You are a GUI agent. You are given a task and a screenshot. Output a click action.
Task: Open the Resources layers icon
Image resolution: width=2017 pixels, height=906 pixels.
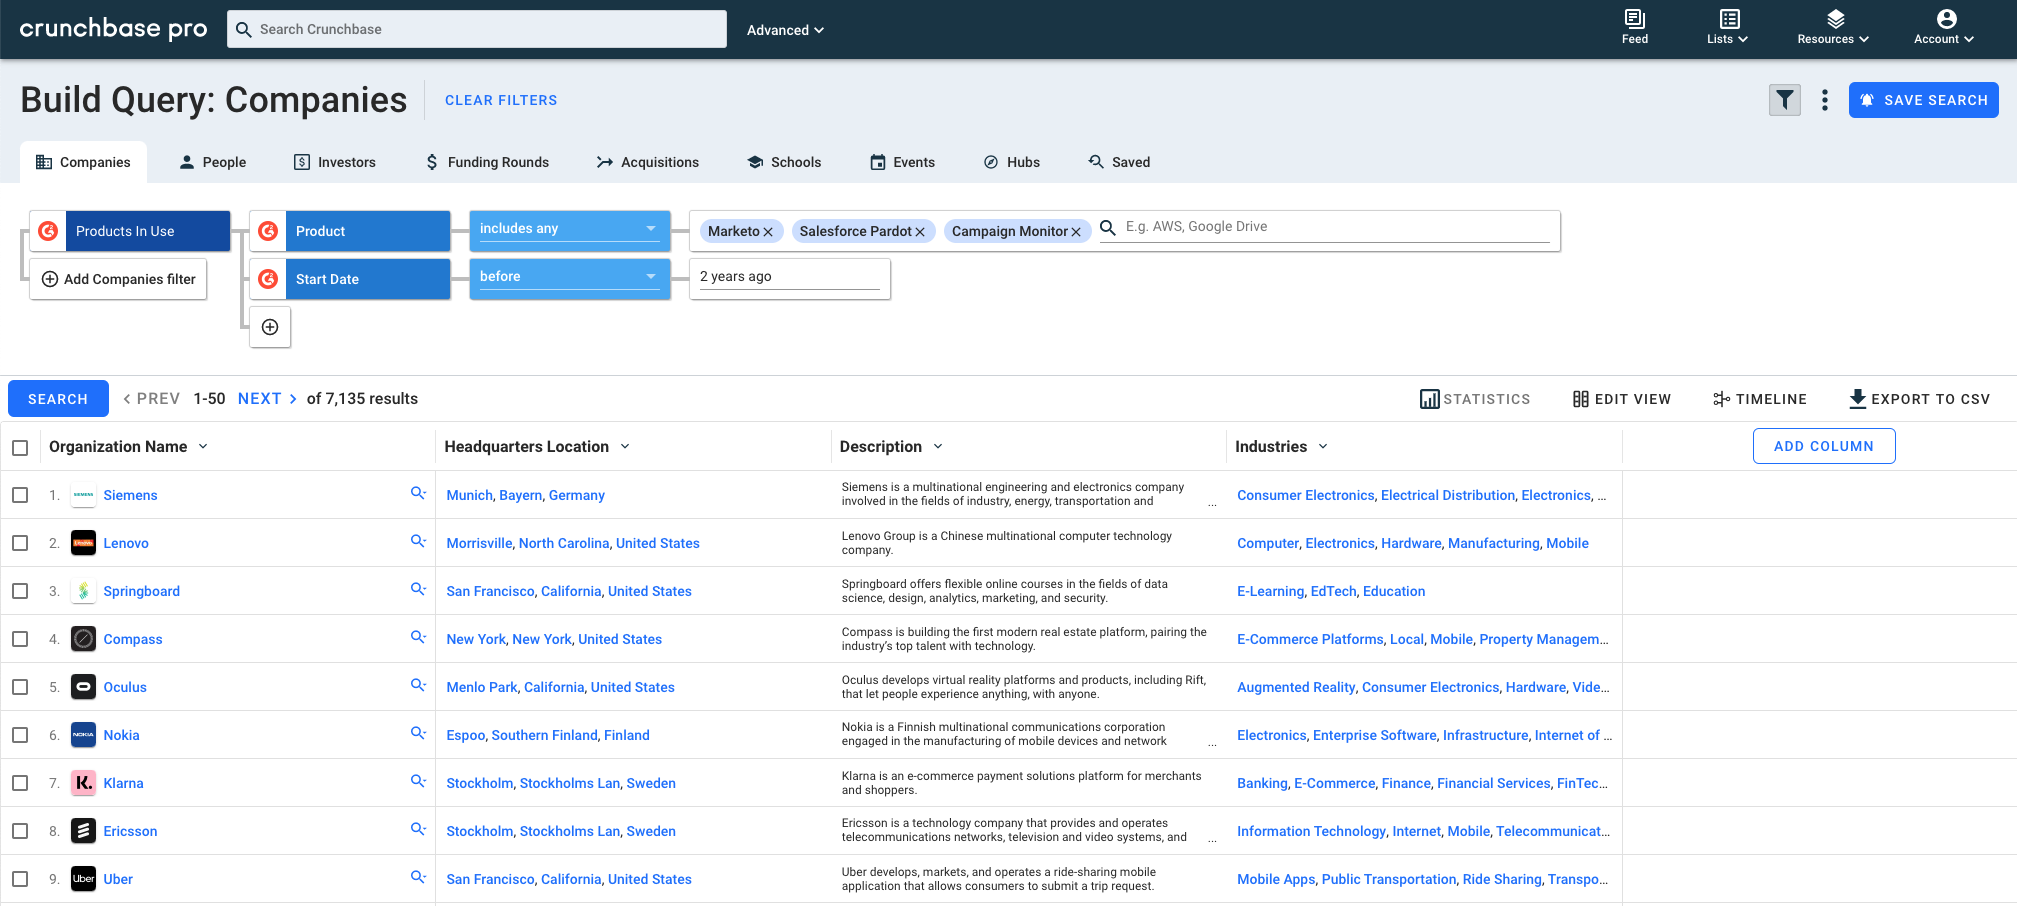tap(1835, 19)
